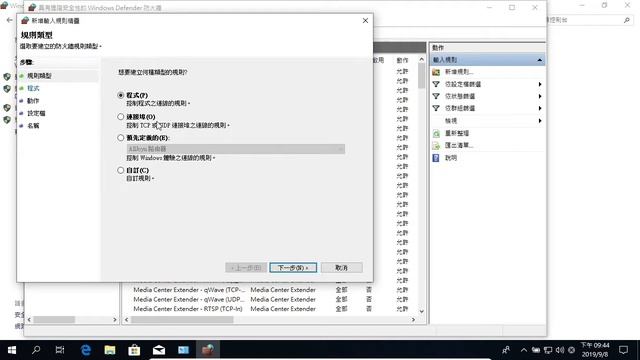The width and height of the screenshot is (640, 360).
Task: Open taskbar search magnifier
Action: 36,350
